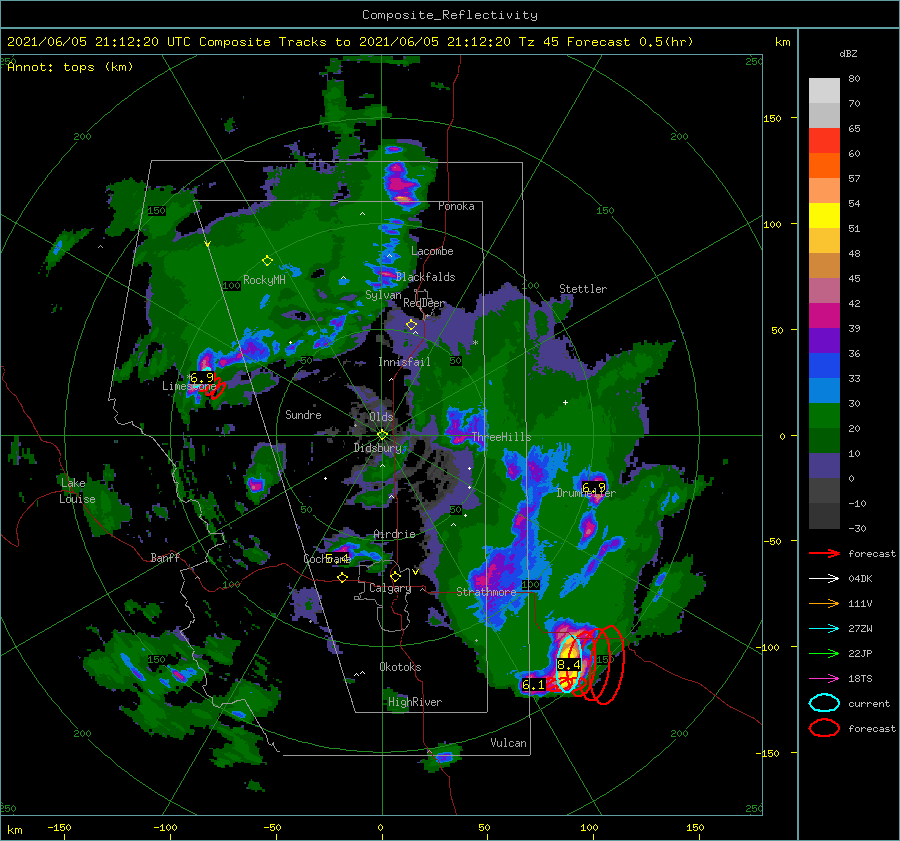Click the Vulcan city label
This screenshot has width=900, height=841.
tap(508, 742)
